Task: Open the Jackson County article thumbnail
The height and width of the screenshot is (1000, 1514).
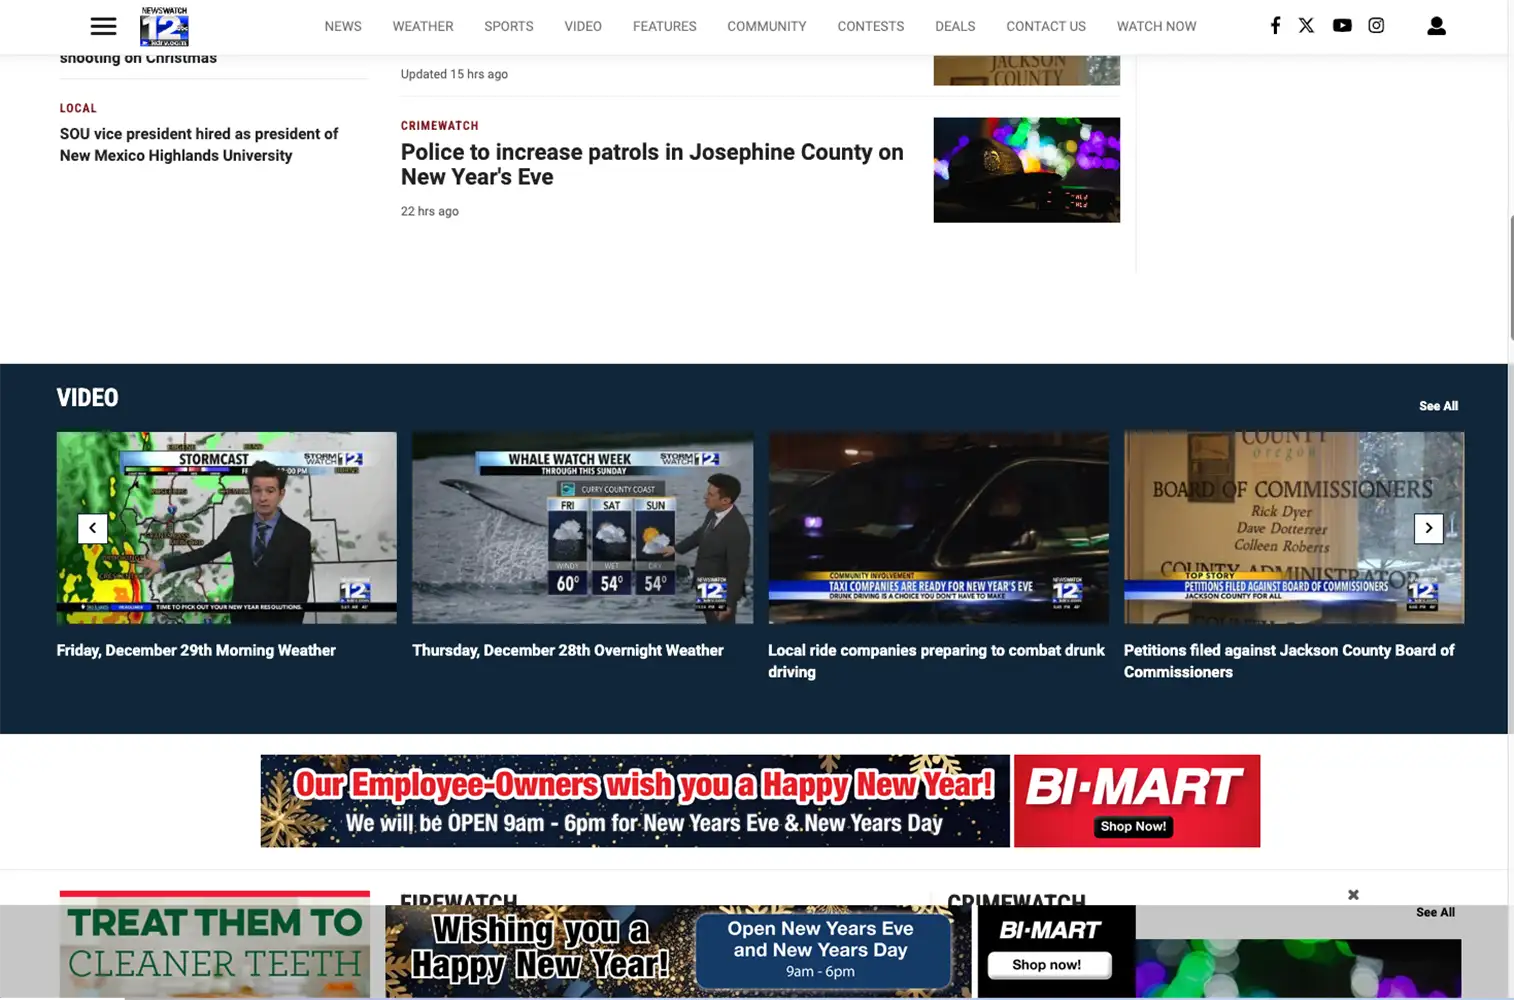Action: (x=1027, y=70)
